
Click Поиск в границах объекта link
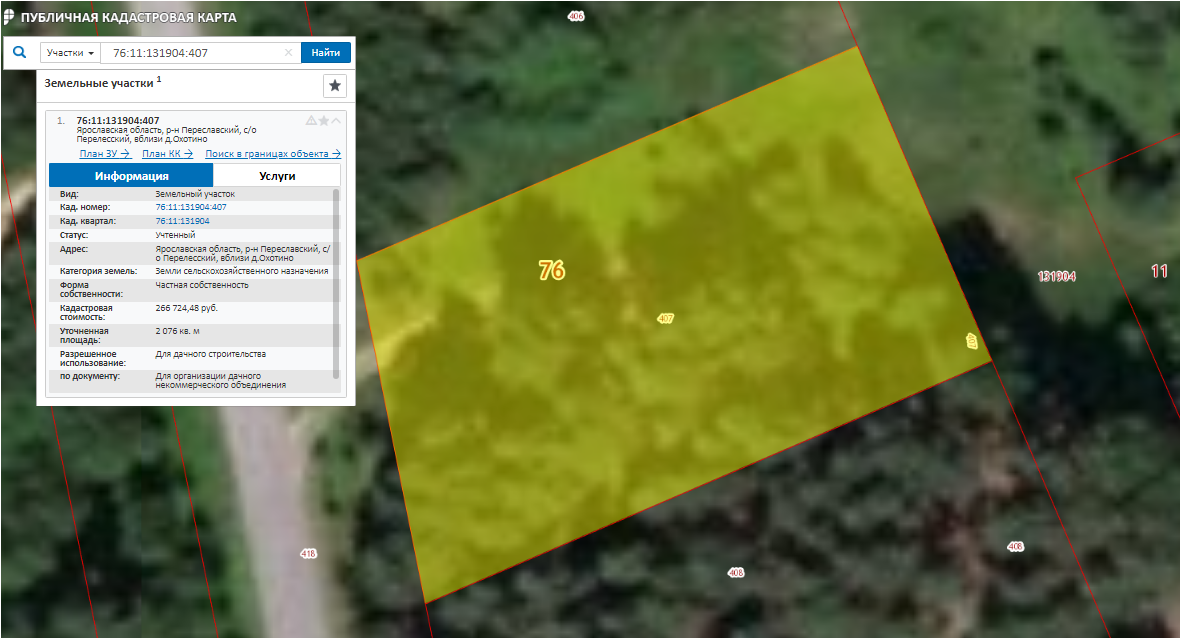(273, 154)
